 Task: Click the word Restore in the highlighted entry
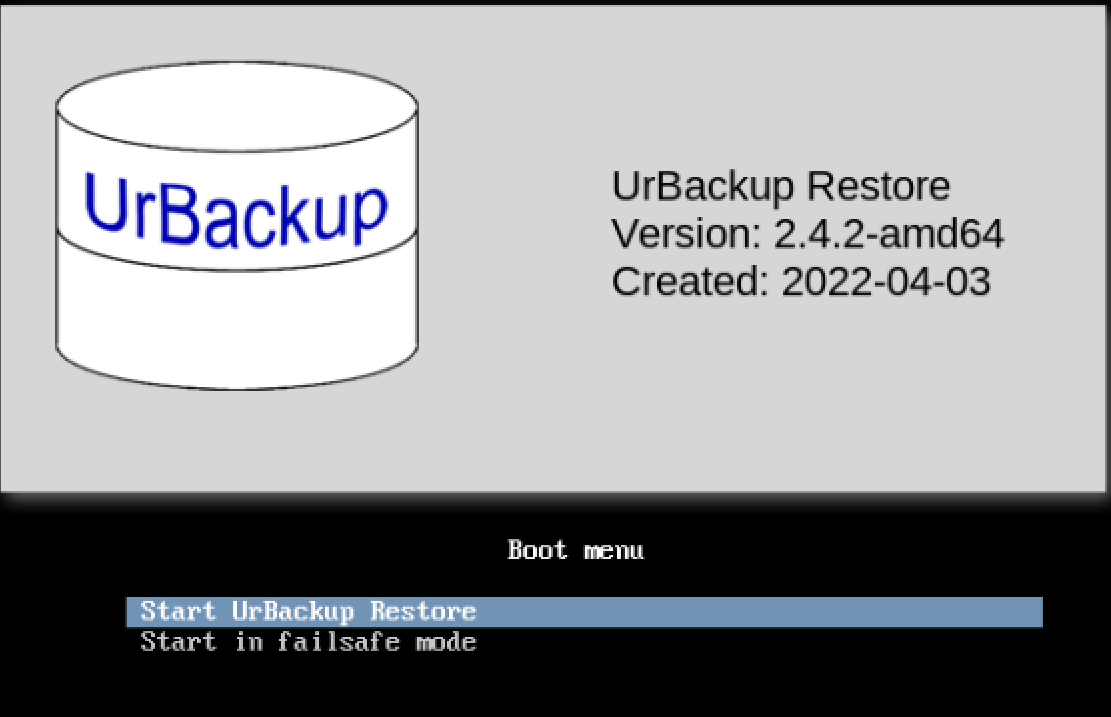click(x=423, y=611)
